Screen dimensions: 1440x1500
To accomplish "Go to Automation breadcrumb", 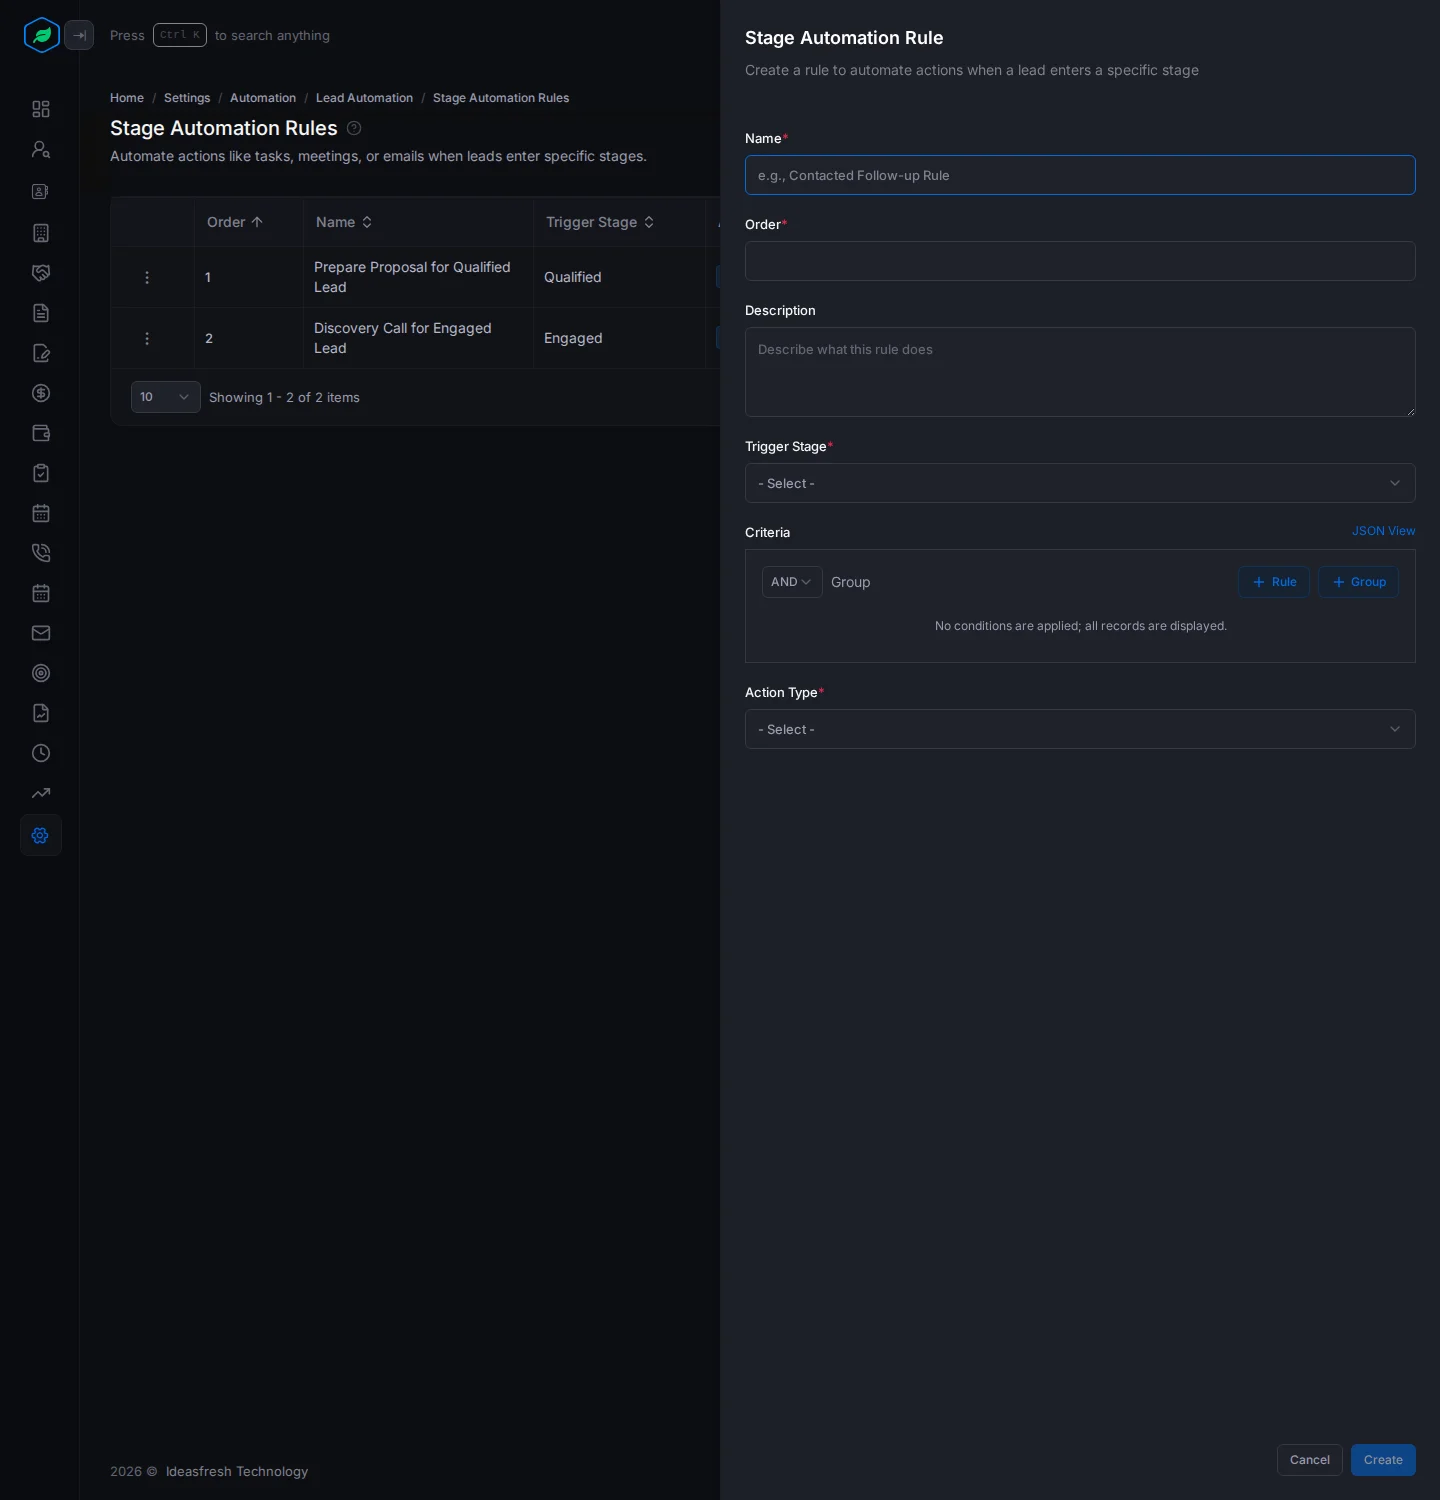I will 263,98.
